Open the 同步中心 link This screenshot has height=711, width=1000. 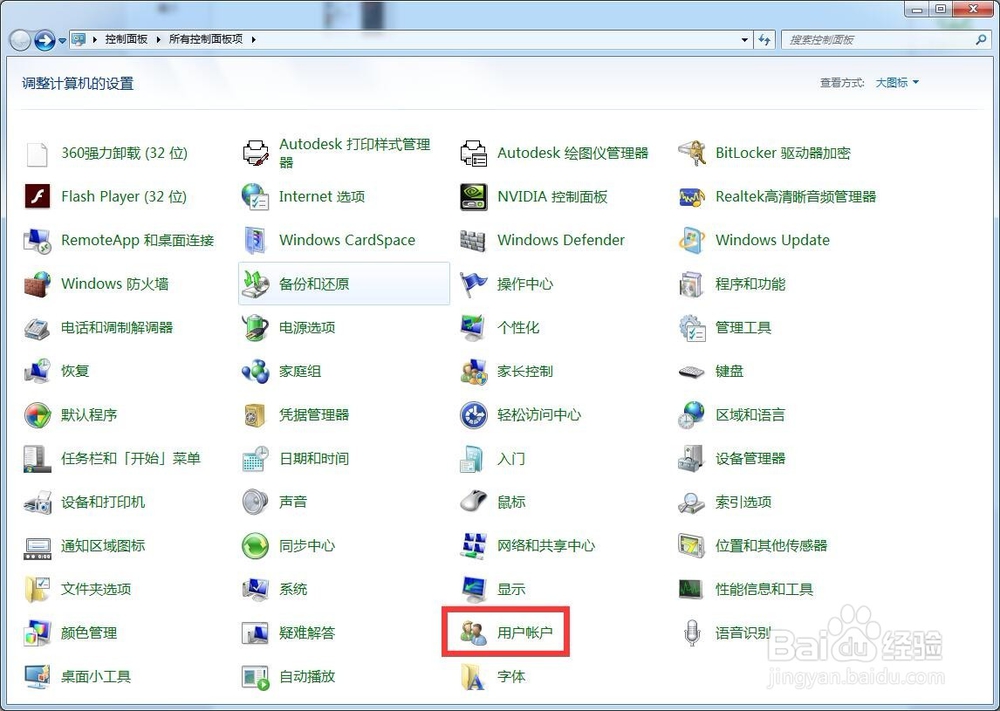pyautogui.click(x=307, y=546)
